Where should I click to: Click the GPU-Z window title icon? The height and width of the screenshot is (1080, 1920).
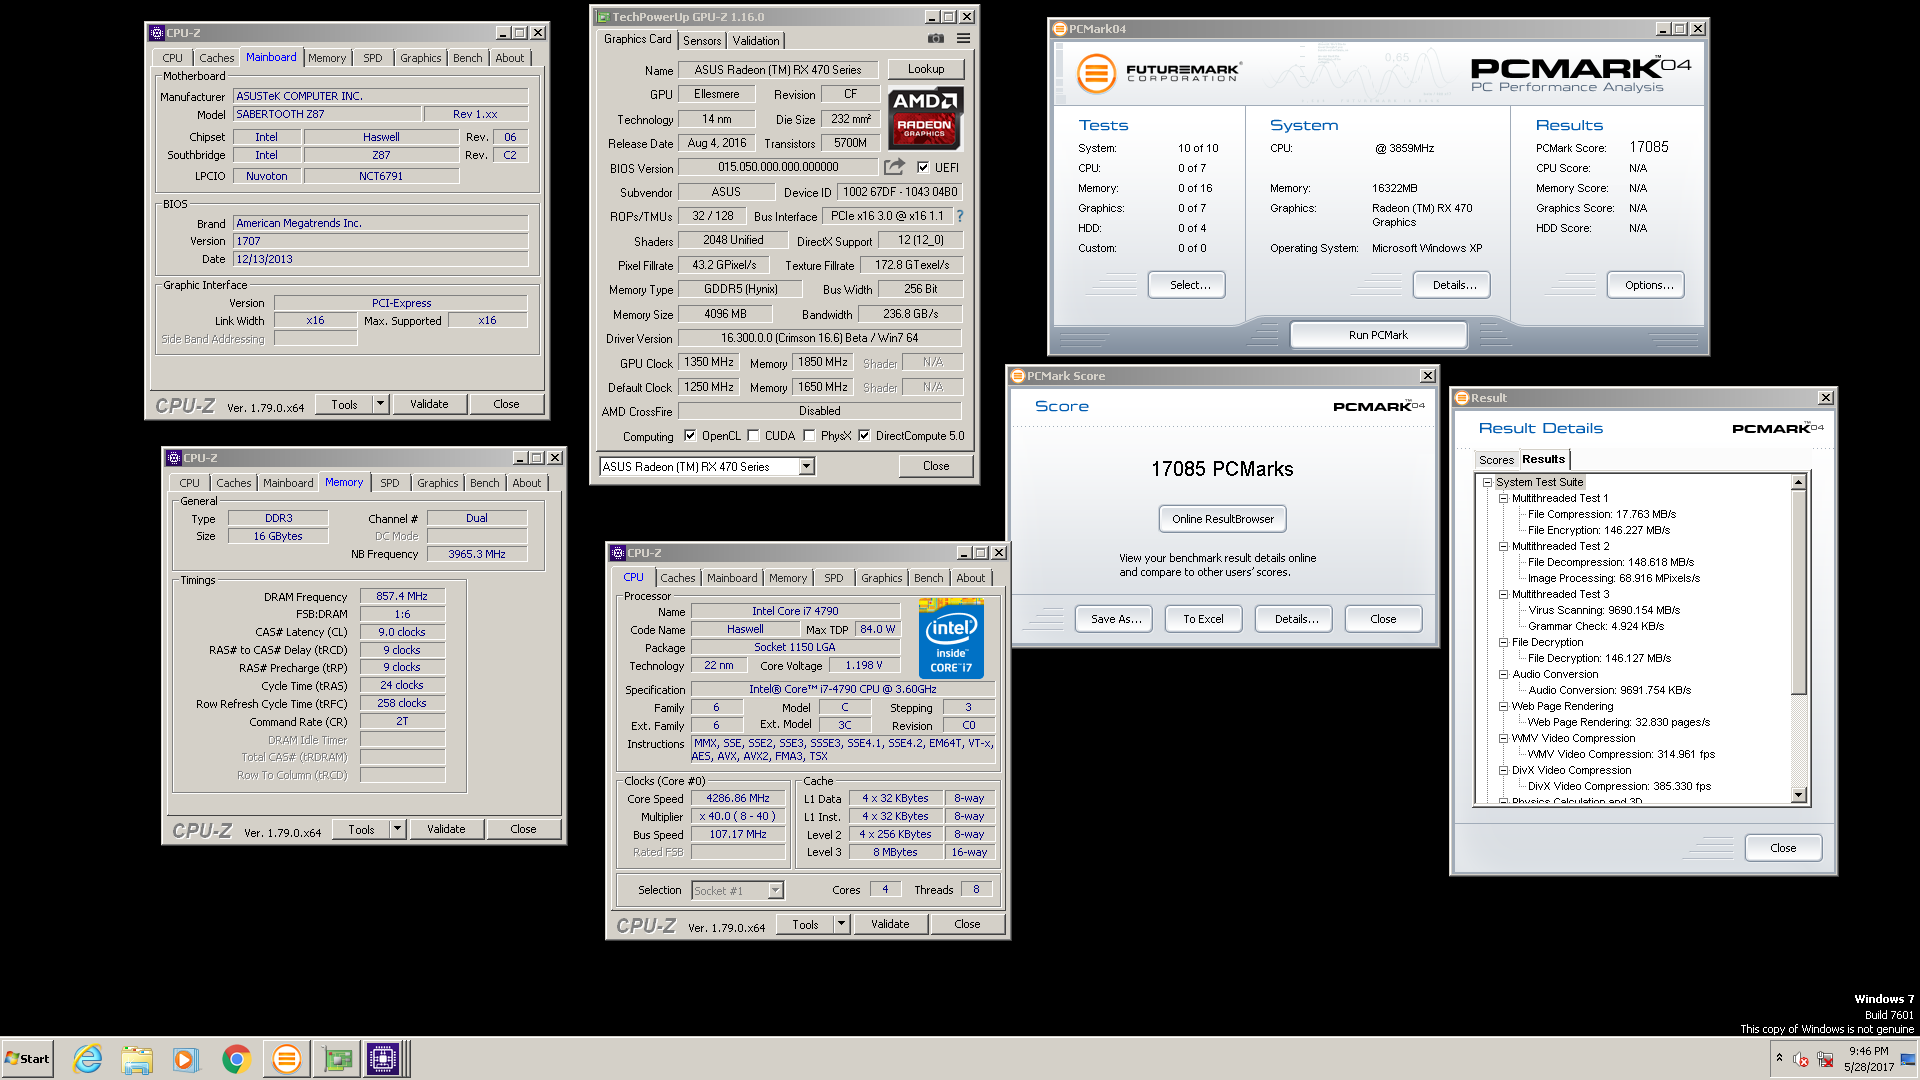pyautogui.click(x=602, y=17)
